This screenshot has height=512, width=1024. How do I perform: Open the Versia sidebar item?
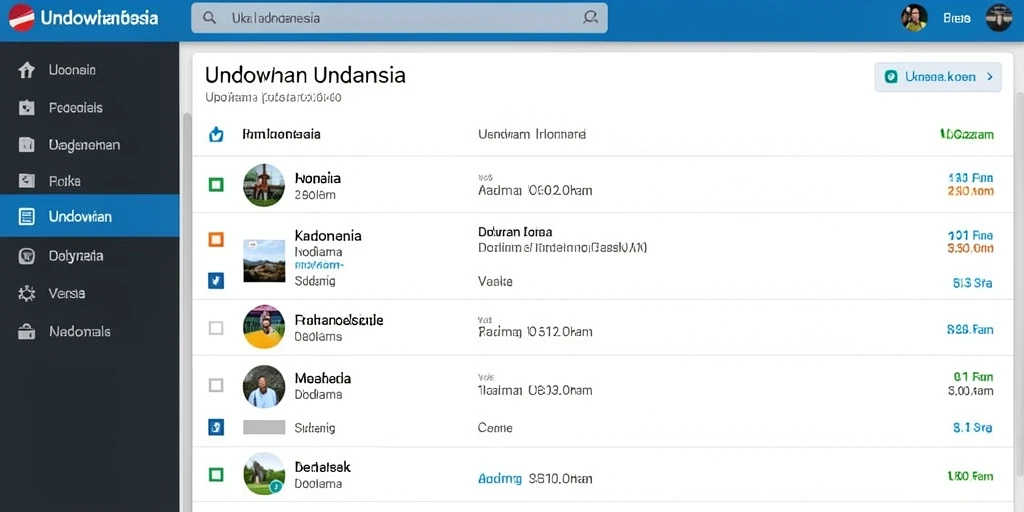coord(89,293)
